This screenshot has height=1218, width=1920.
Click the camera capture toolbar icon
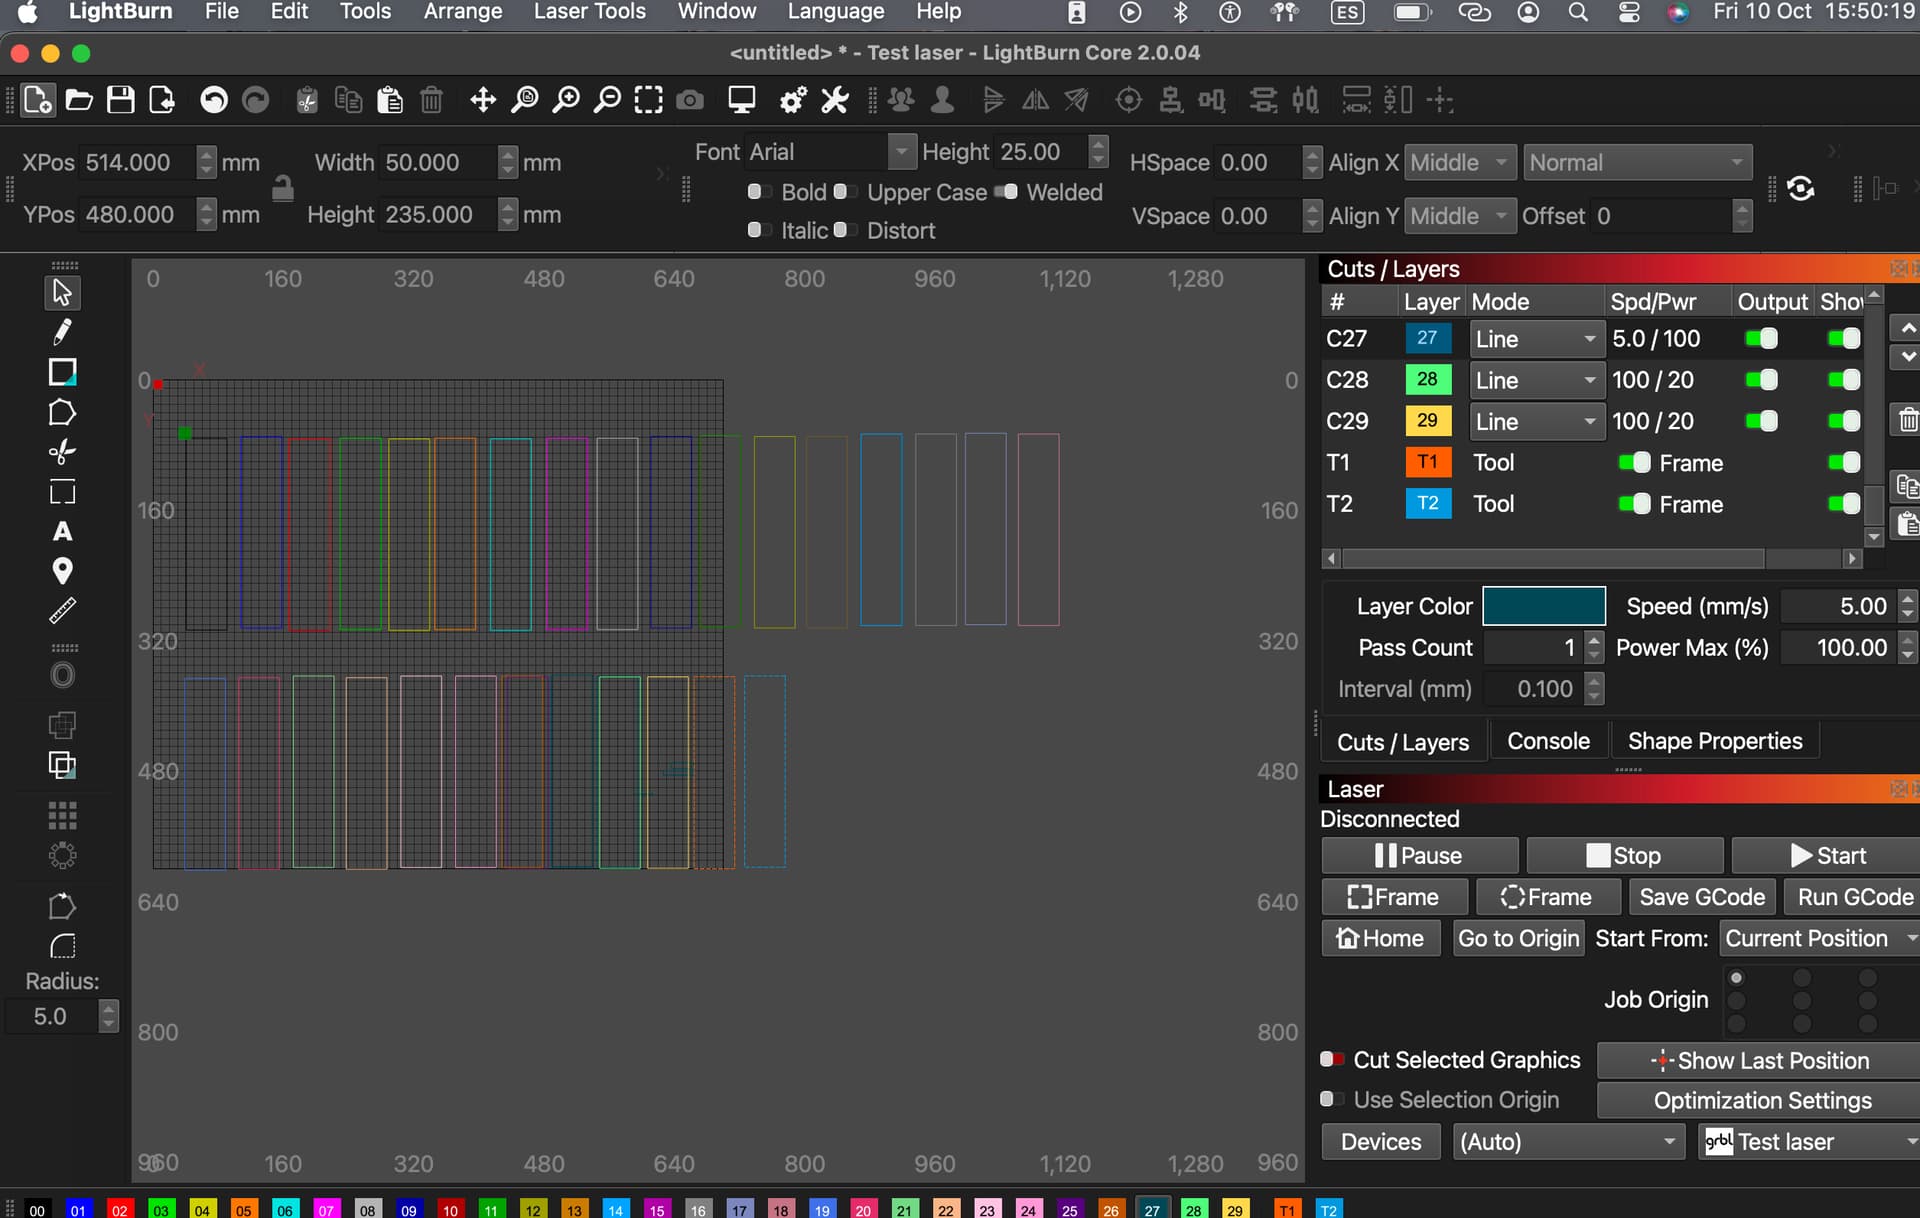point(690,100)
